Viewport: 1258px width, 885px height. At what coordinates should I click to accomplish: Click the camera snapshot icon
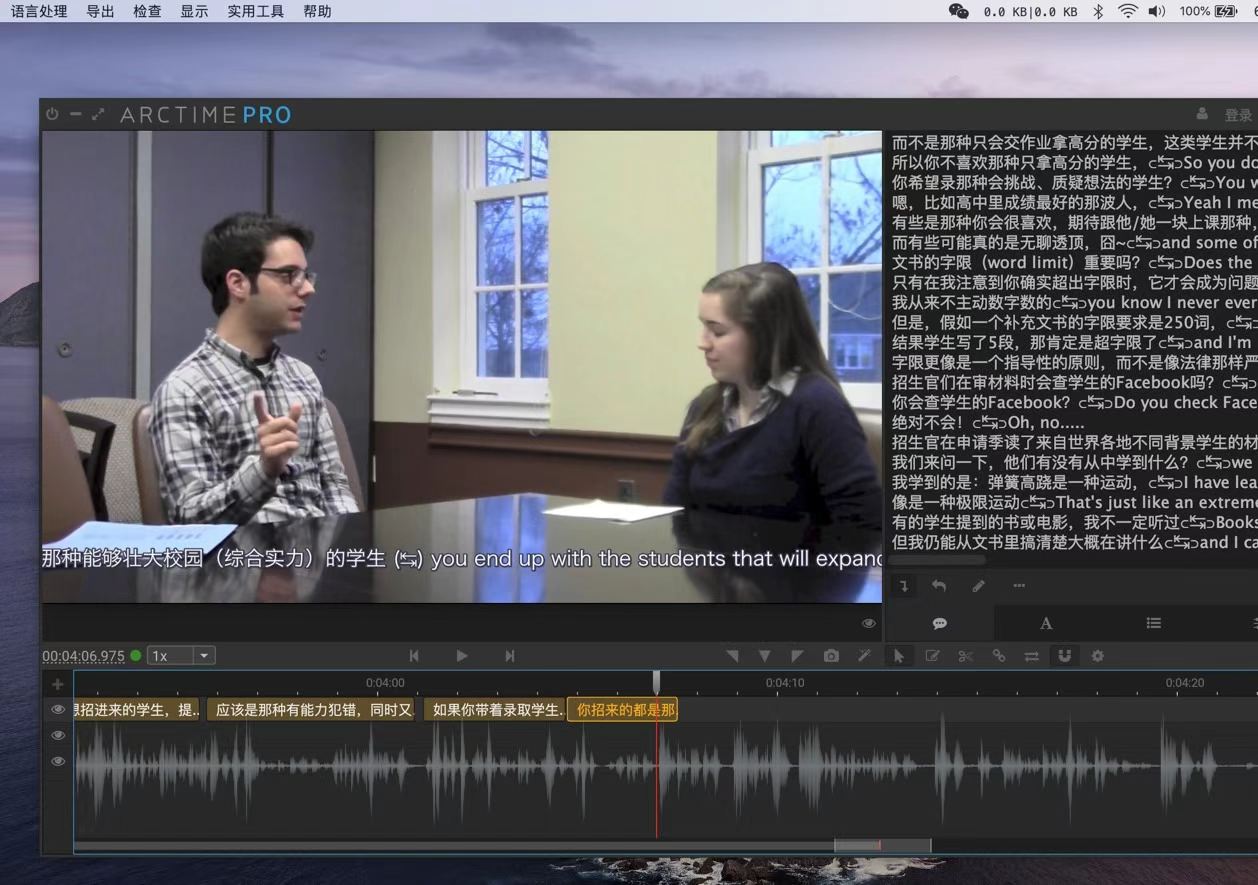[x=831, y=656]
